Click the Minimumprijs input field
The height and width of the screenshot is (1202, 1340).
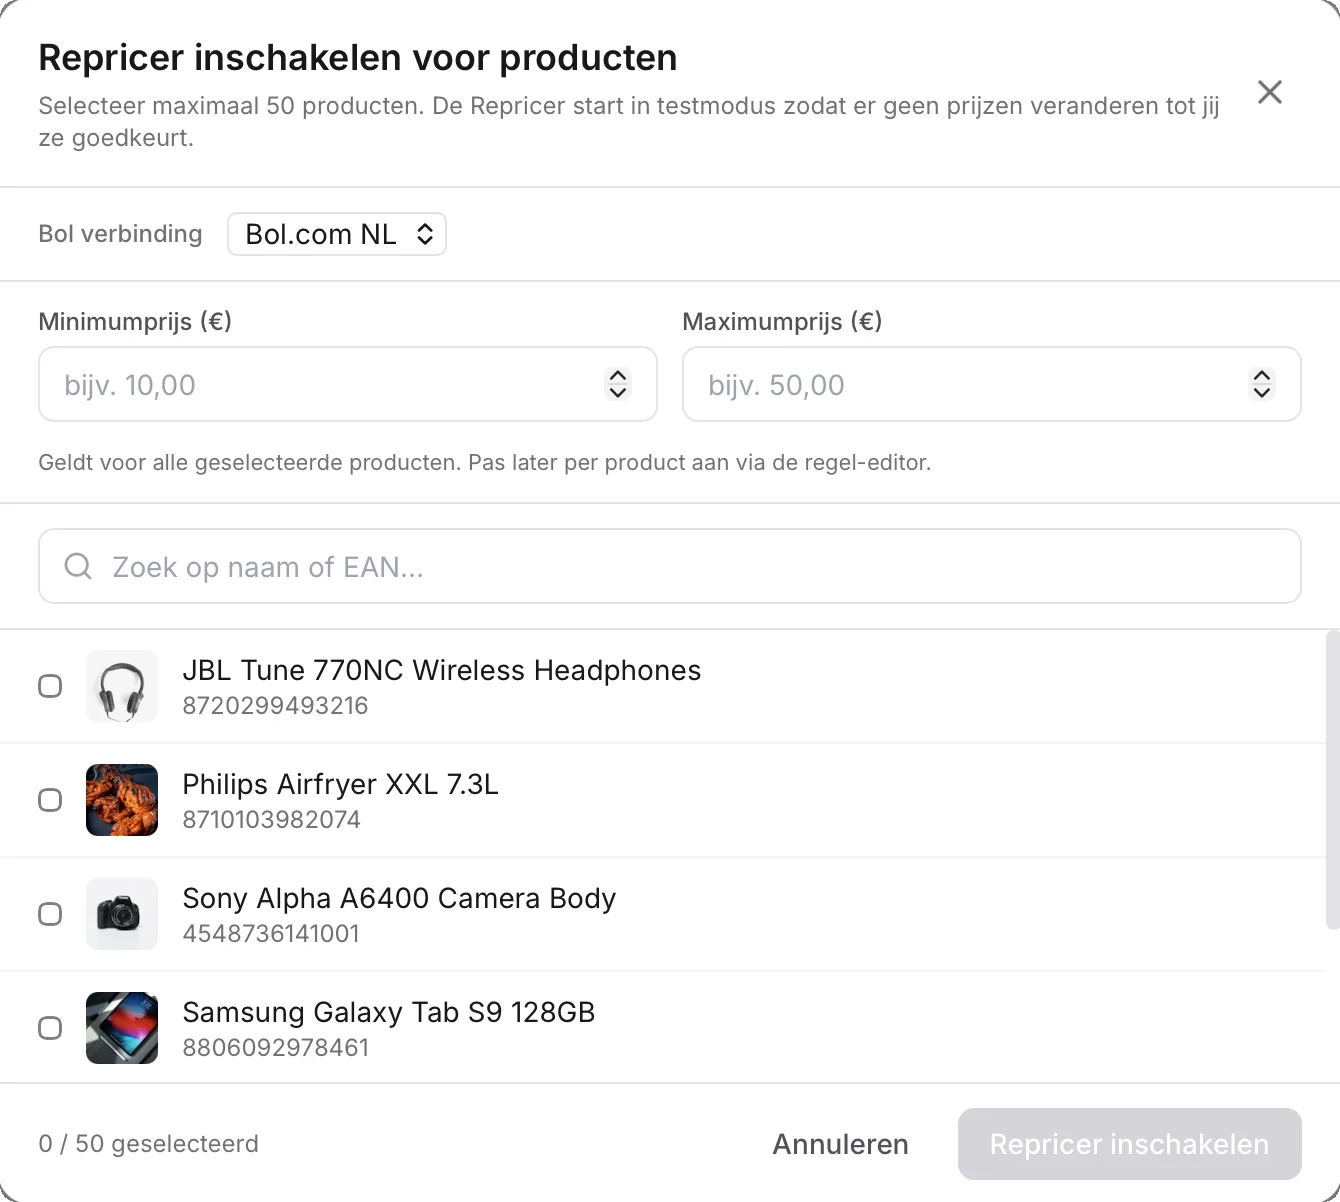pos(348,384)
